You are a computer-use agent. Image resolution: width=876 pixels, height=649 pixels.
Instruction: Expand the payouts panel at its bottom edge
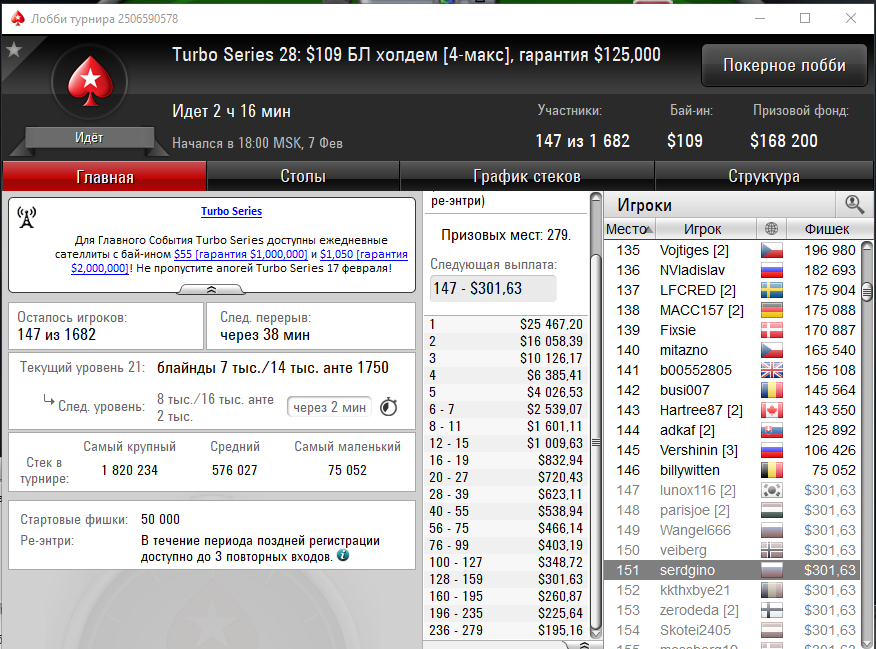coord(584,645)
